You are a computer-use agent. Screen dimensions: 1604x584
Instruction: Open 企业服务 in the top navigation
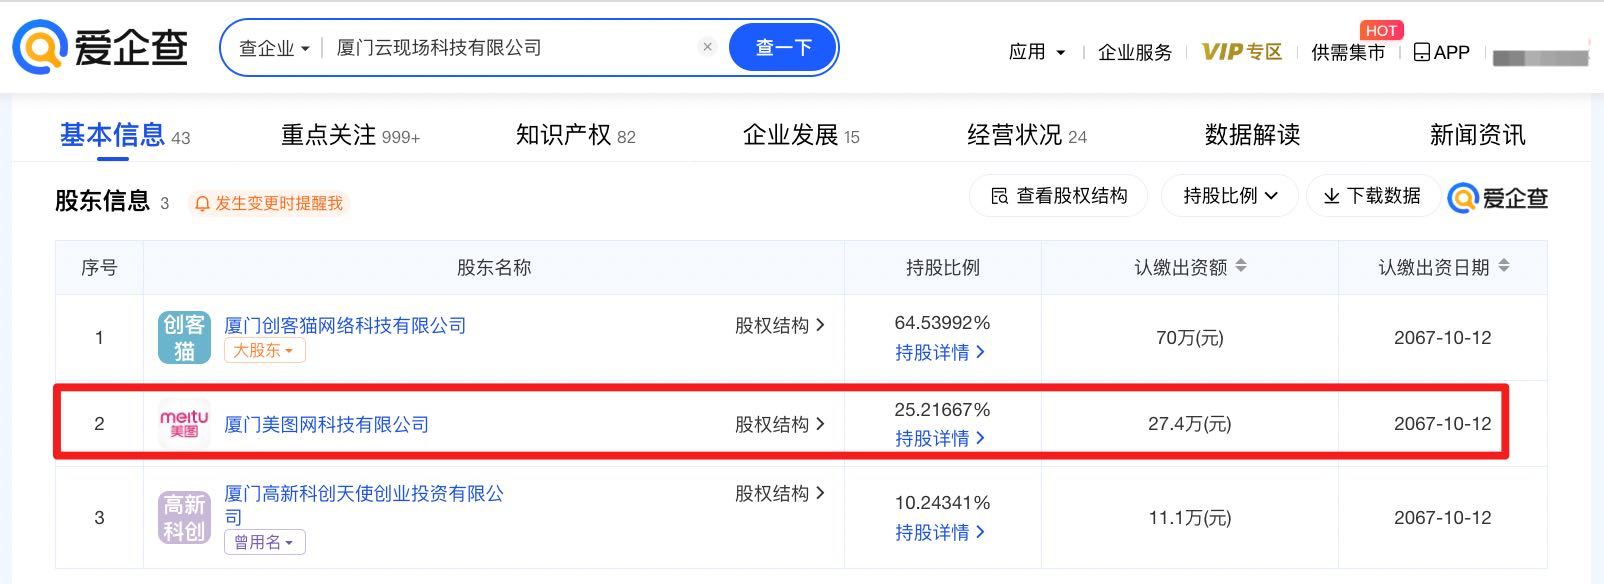(x=1135, y=52)
